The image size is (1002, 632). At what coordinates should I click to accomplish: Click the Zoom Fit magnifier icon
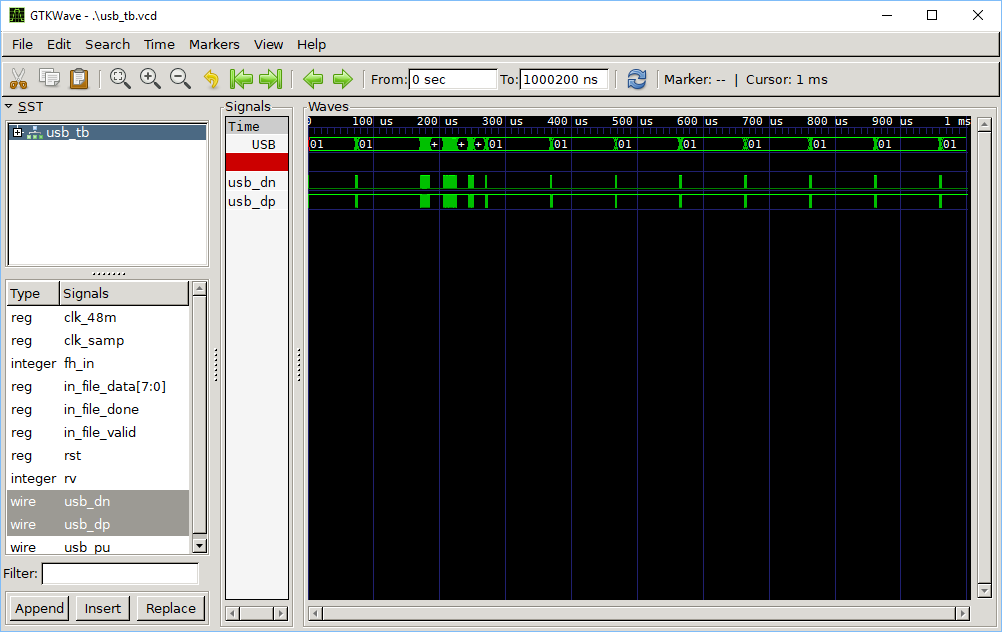point(120,79)
